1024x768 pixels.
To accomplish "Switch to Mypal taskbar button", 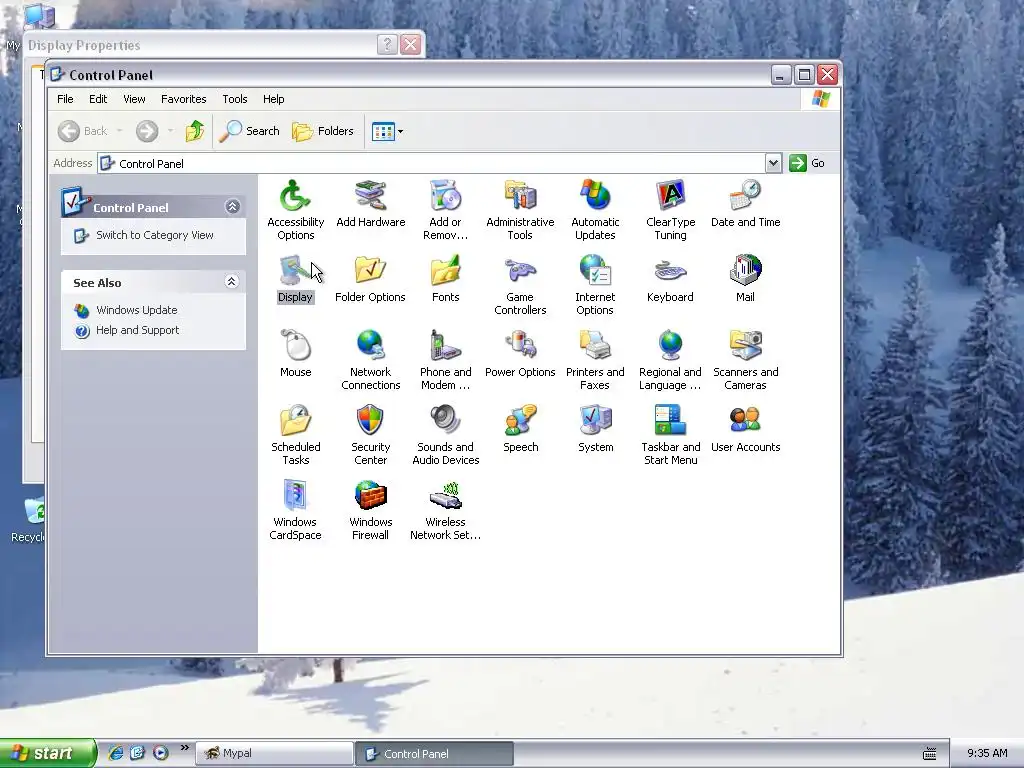I will (x=274, y=754).
